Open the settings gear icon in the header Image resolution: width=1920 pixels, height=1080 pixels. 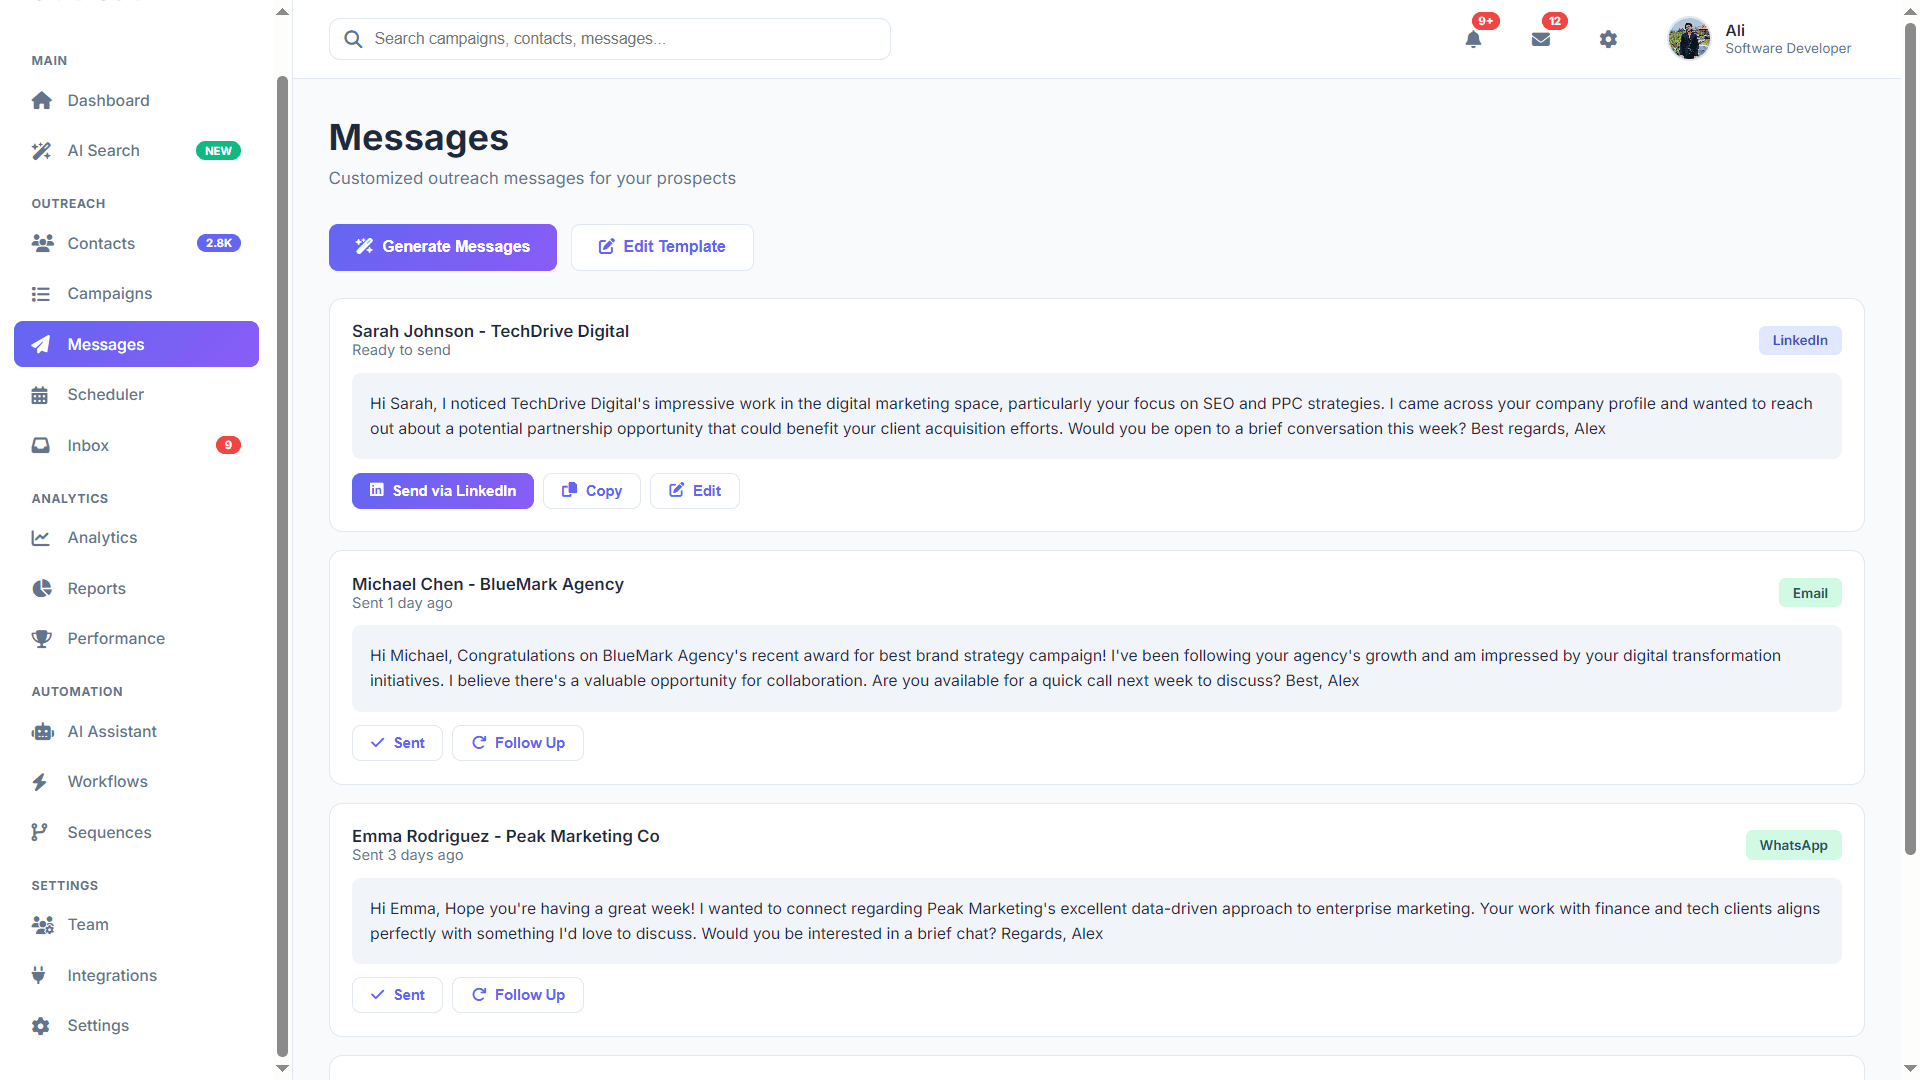point(1608,39)
